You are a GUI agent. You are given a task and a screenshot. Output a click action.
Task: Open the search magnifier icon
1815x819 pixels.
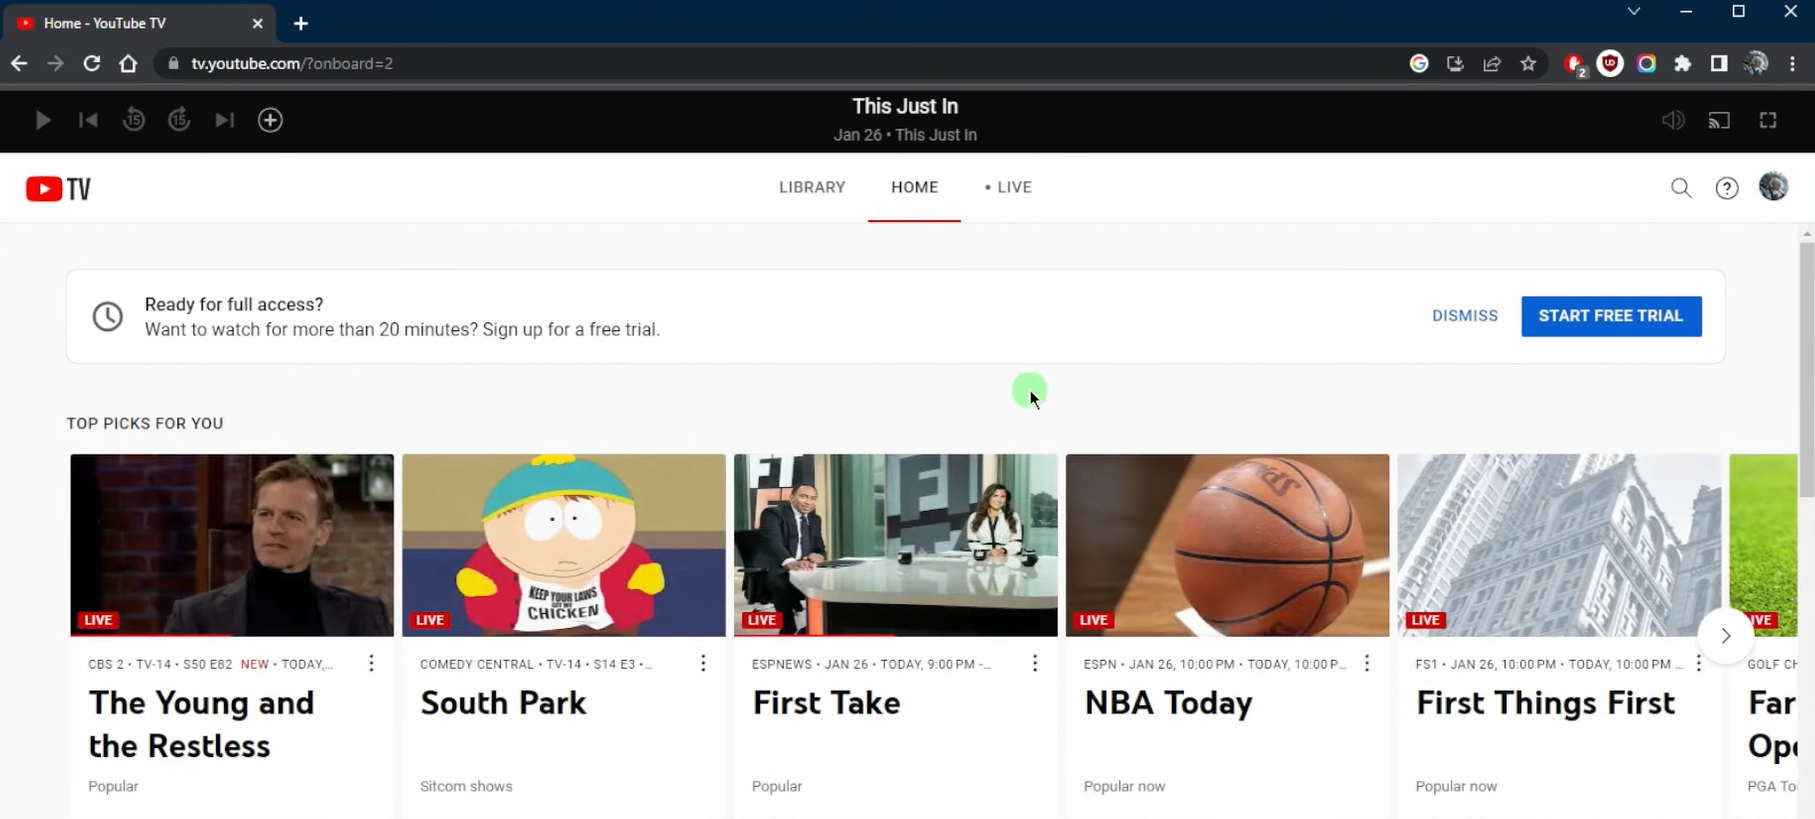pos(1681,188)
